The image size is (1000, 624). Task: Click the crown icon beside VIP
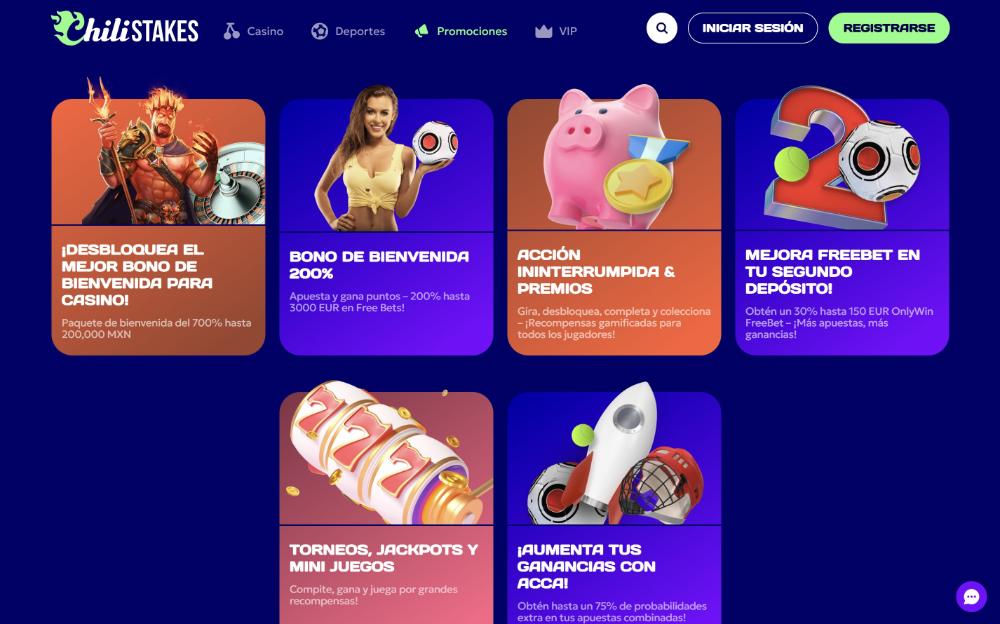pos(543,31)
